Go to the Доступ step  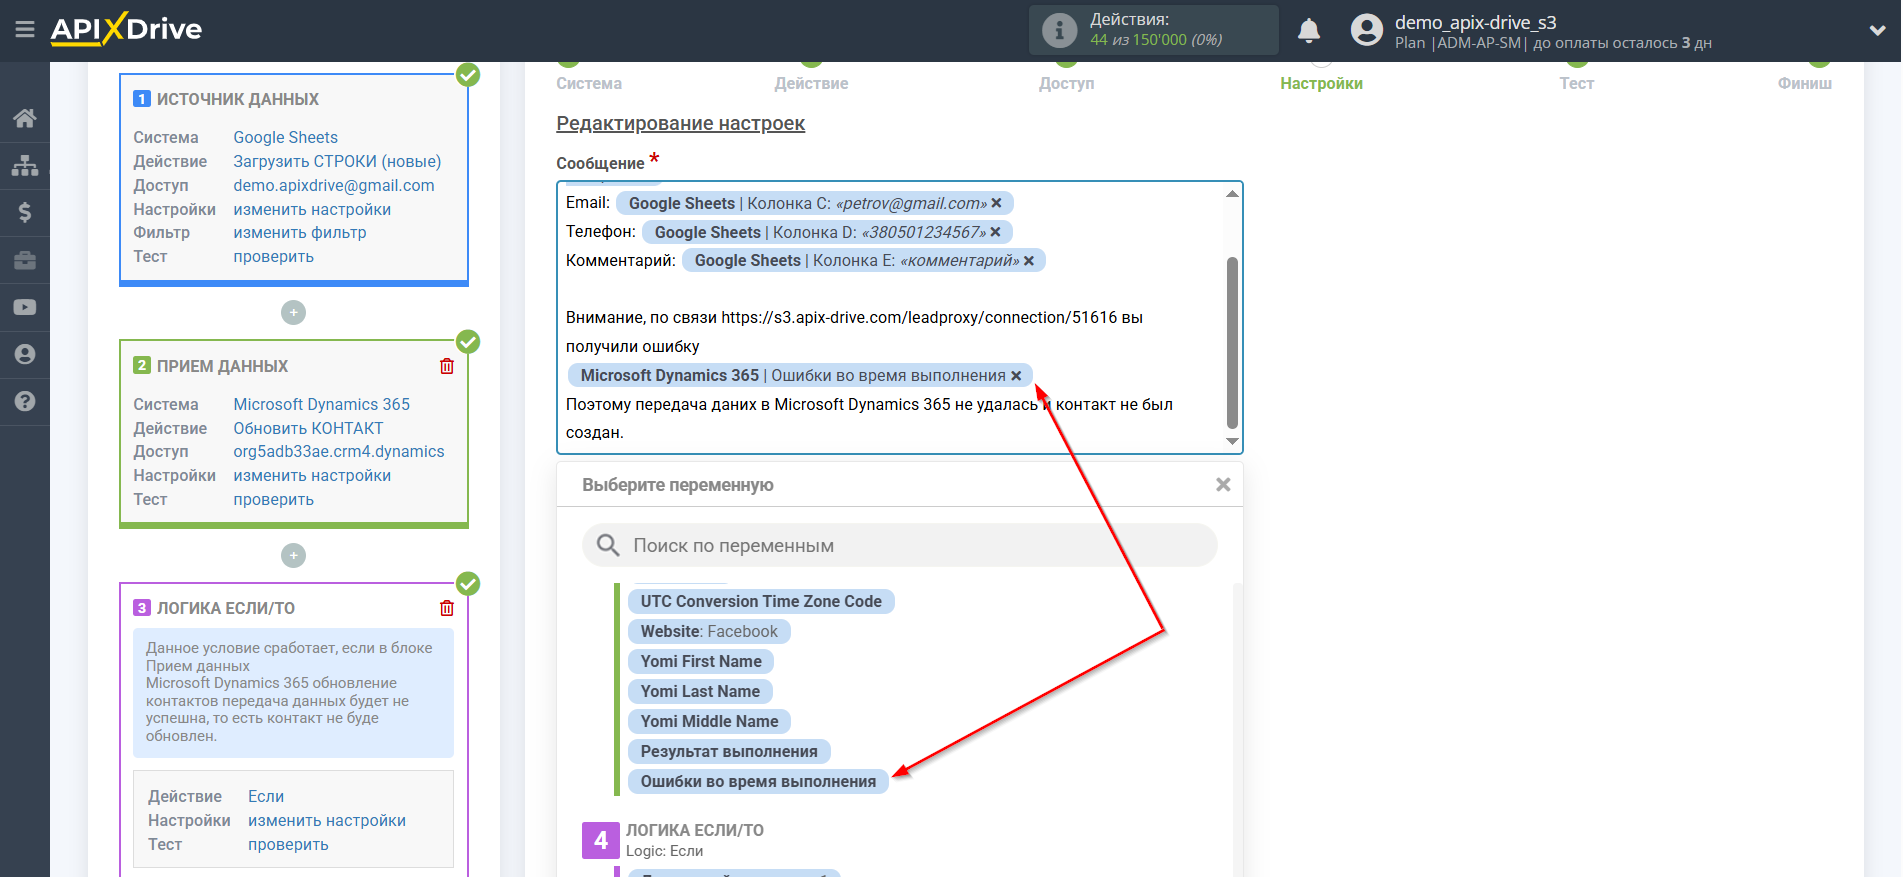click(1066, 83)
